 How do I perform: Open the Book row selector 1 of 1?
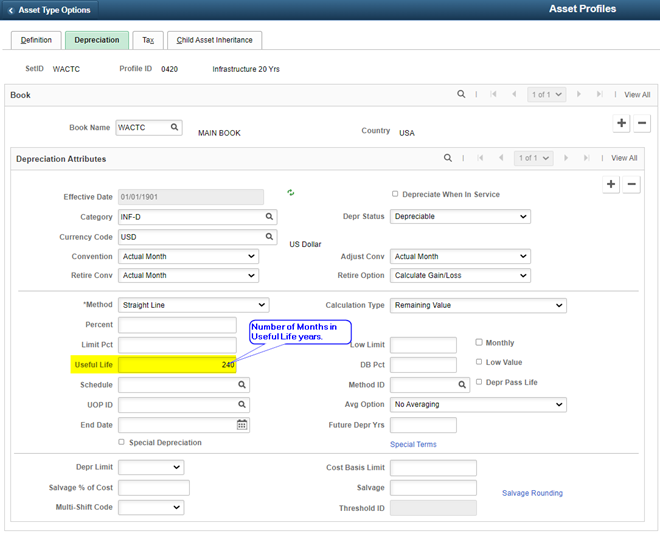coord(546,94)
